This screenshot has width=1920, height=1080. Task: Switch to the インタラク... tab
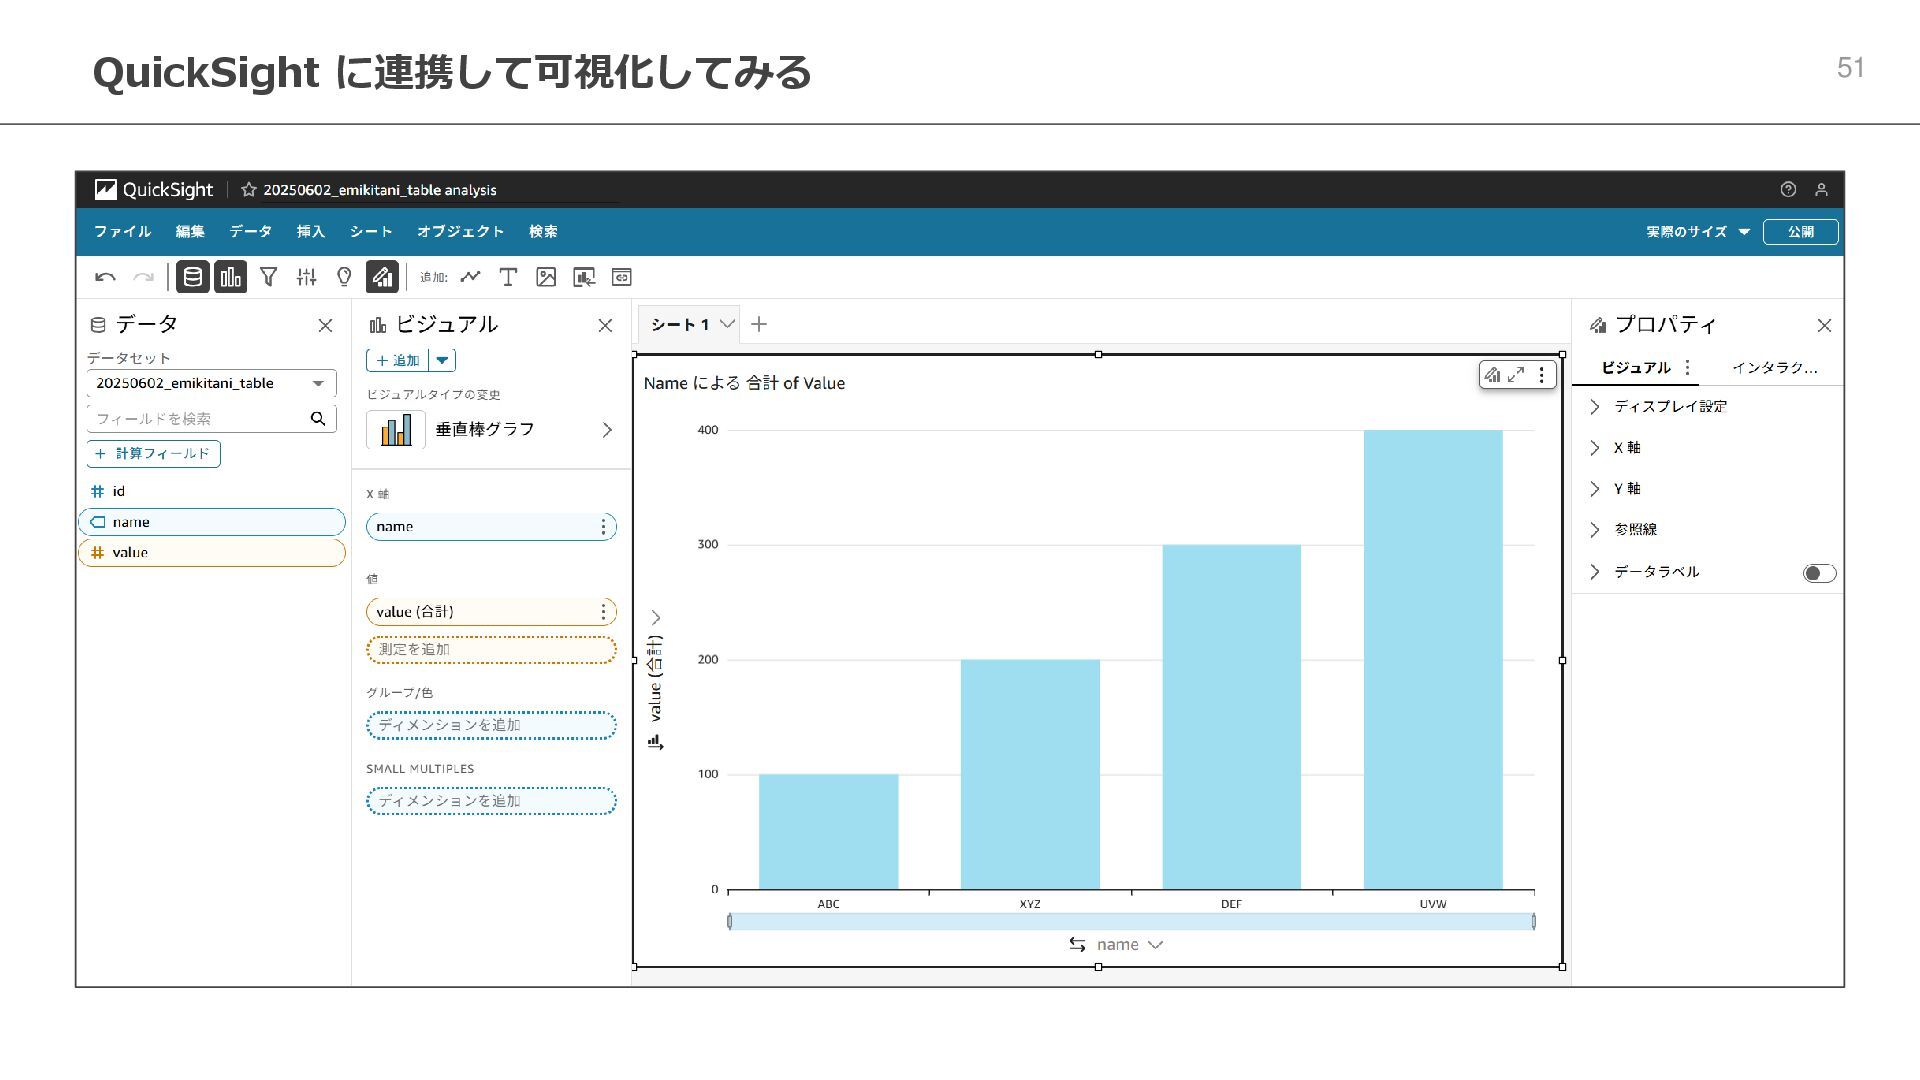(1774, 367)
